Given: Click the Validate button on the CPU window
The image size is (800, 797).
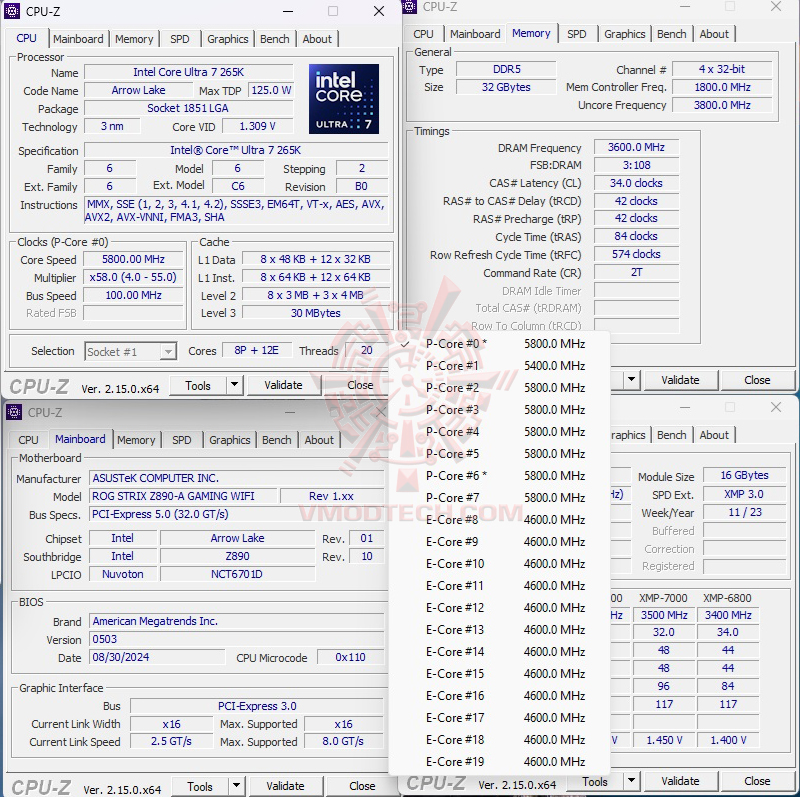Looking at the screenshot, I should (x=284, y=384).
